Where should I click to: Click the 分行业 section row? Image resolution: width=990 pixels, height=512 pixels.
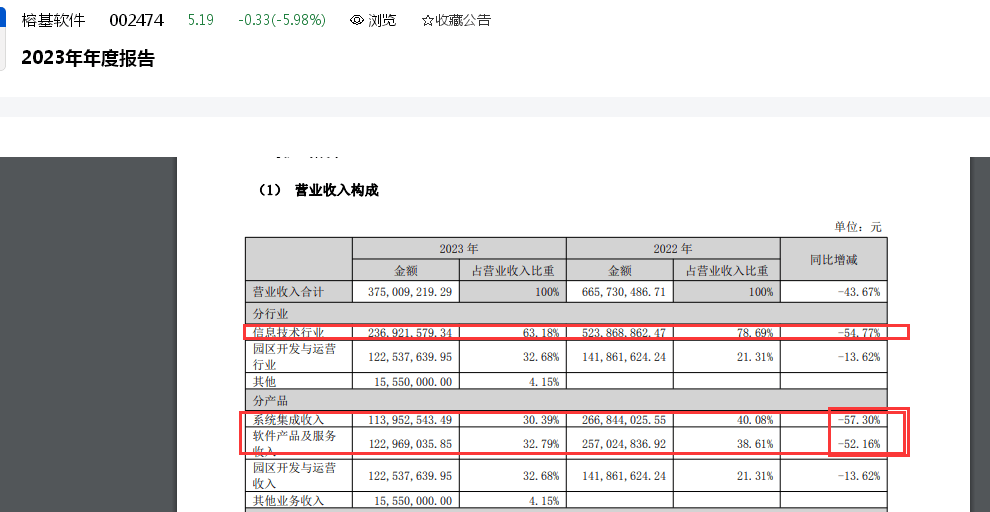point(566,313)
